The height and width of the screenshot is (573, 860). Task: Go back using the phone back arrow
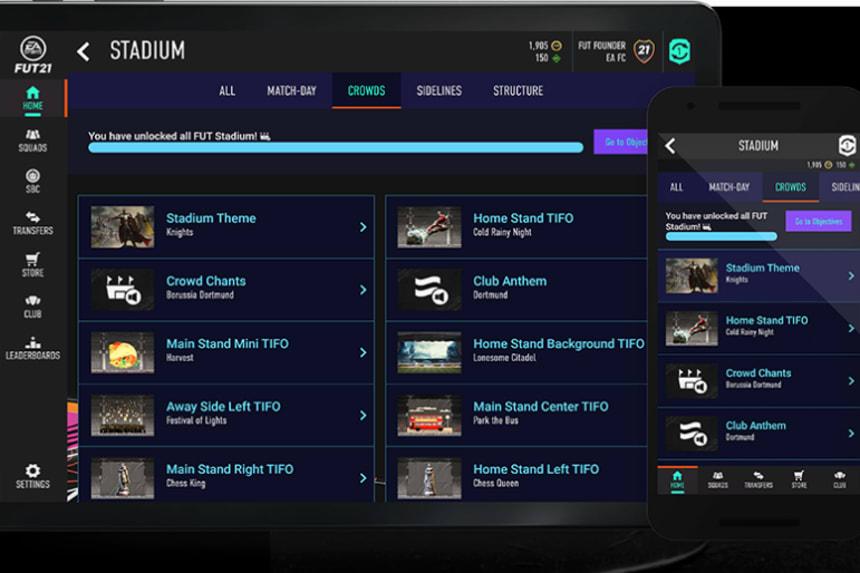point(670,146)
